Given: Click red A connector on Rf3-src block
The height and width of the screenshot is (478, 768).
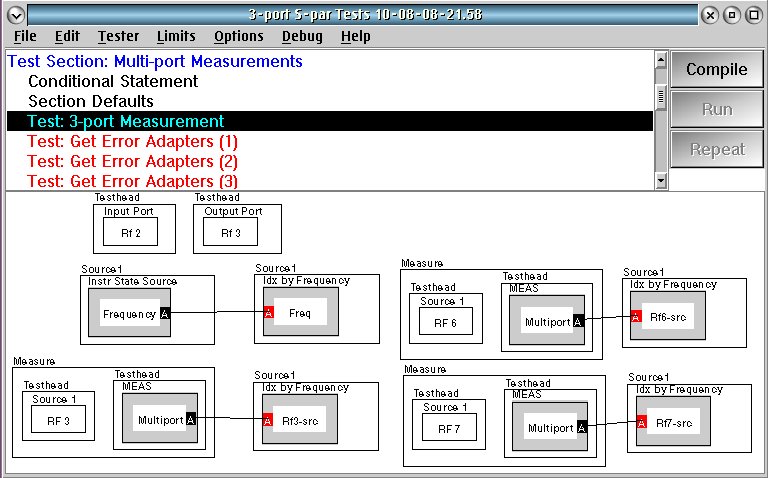Looking at the screenshot, I should point(268,420).
